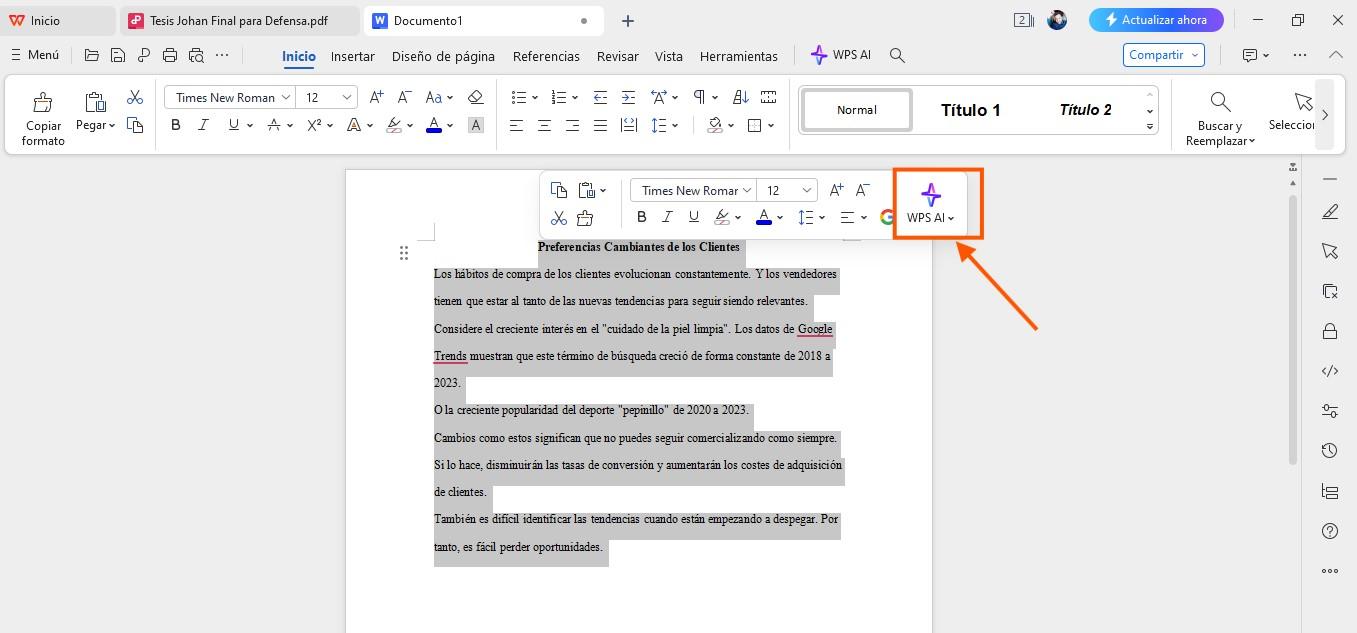
Task: Click the Compartir button
Action: click(1156, 55)
